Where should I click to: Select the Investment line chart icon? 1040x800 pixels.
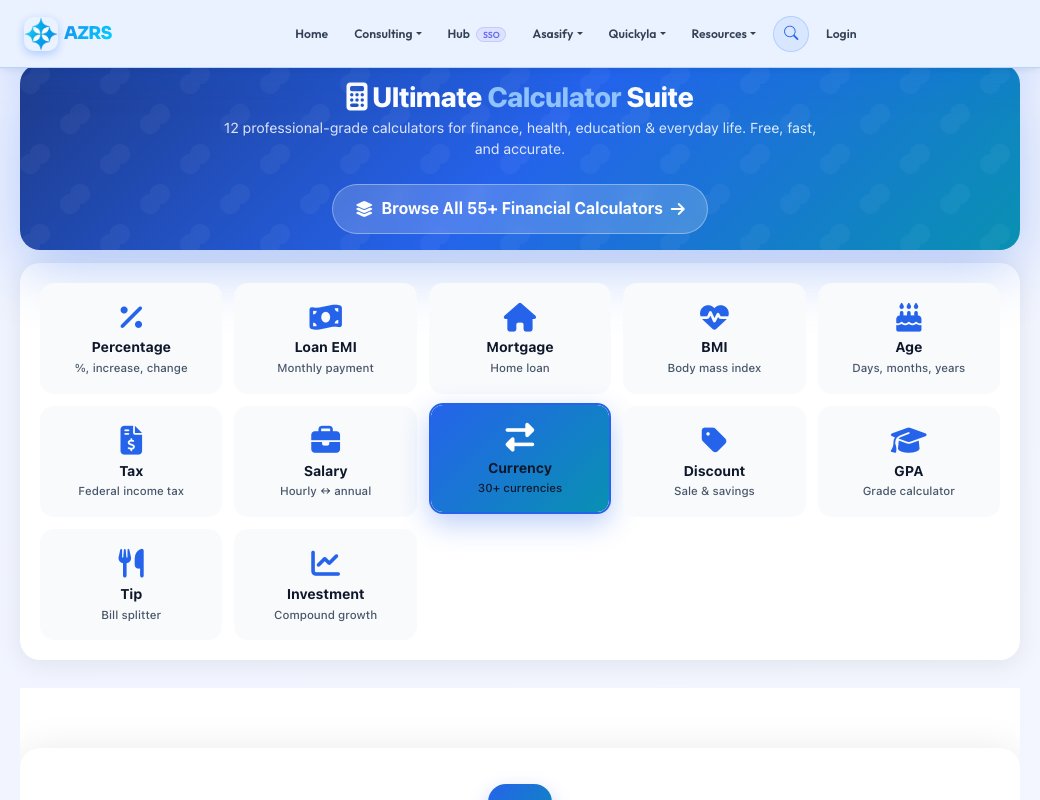pyautogui.click(x=326, y=563)
